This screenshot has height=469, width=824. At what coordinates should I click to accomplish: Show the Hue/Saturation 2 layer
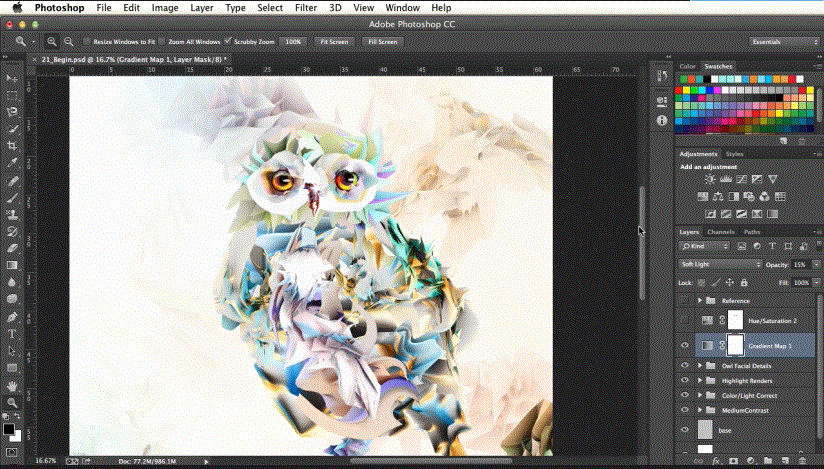(685, 320)
